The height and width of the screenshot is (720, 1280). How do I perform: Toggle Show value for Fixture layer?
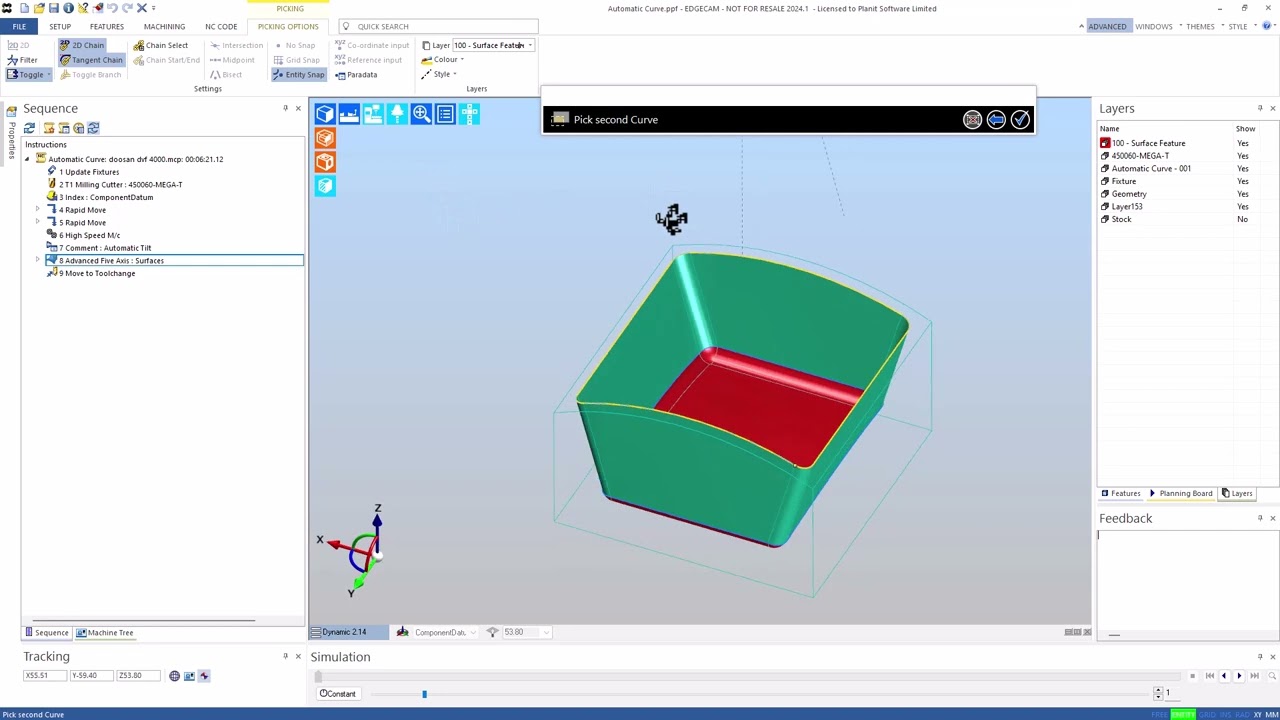click(x=1242, y=181)
